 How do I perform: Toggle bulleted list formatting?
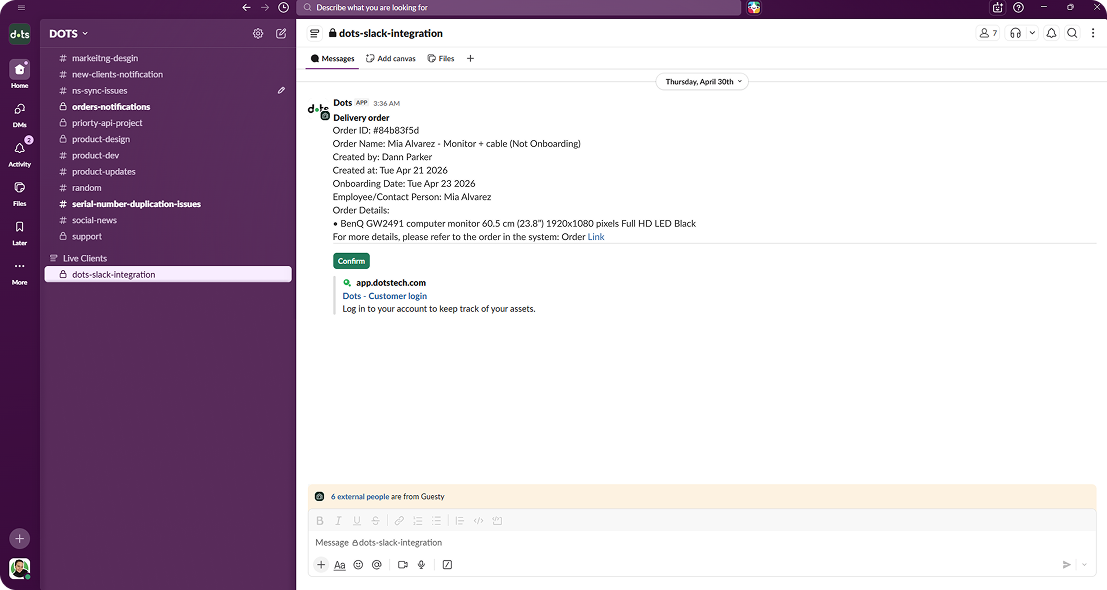click(436, 521)
